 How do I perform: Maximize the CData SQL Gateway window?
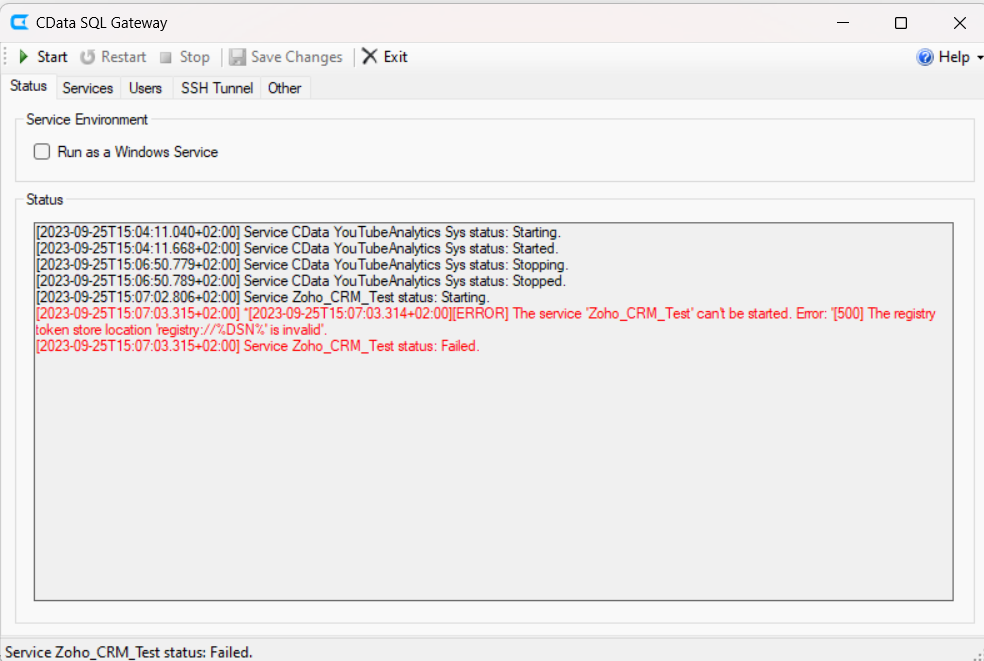tap(901, 23)
